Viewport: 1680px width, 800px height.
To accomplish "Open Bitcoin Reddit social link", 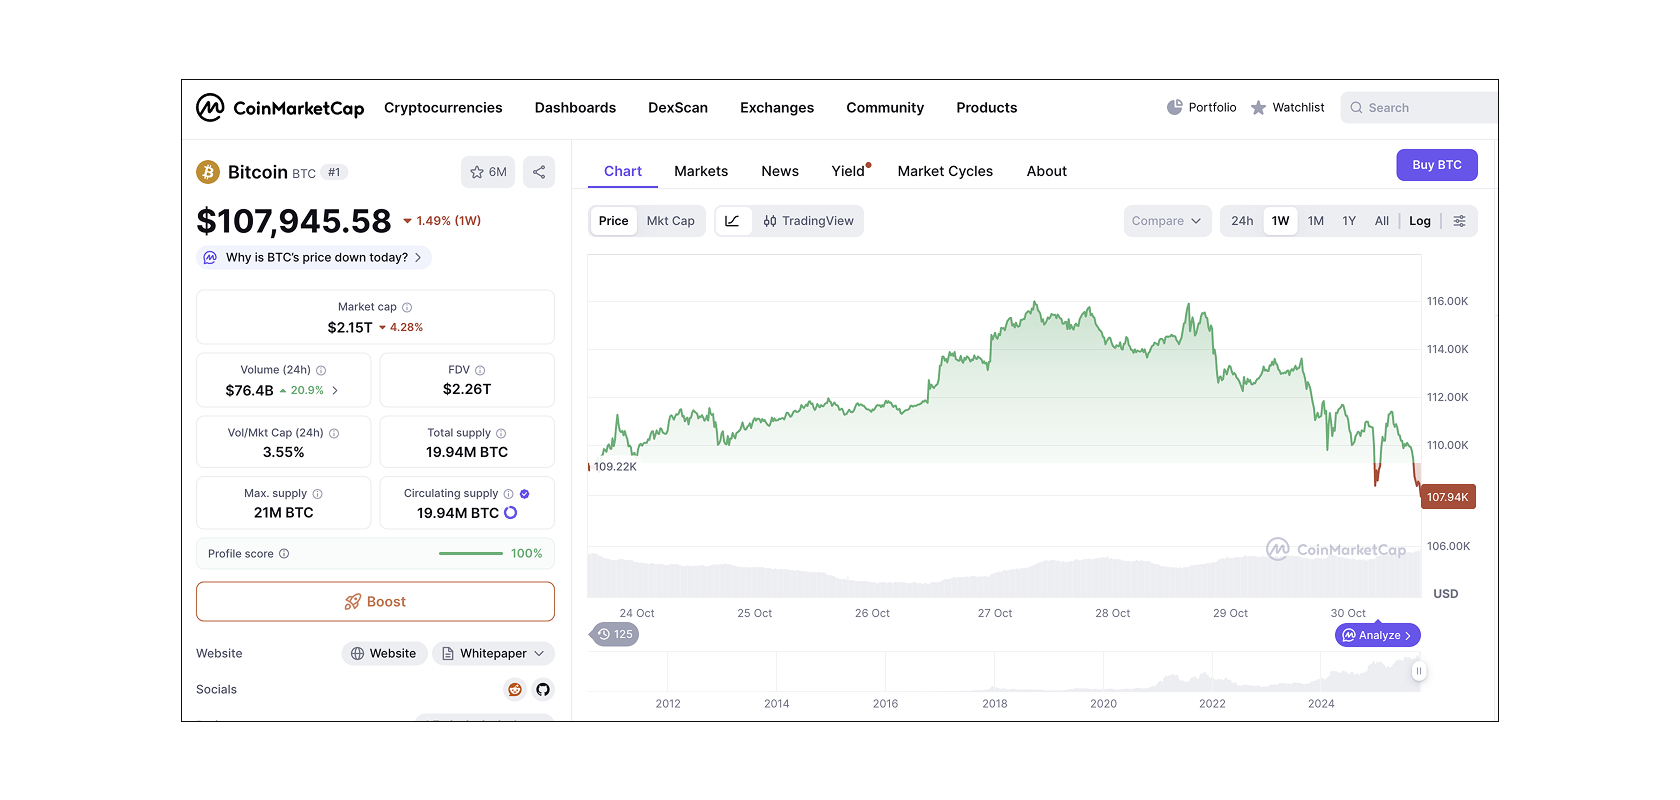I will (515, 689).
